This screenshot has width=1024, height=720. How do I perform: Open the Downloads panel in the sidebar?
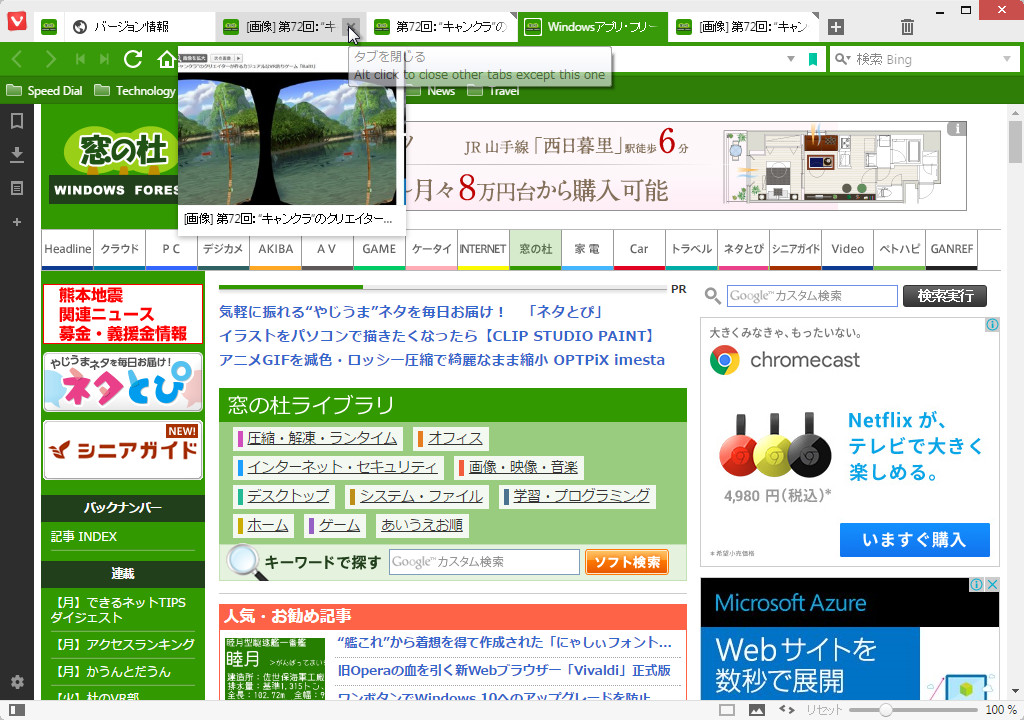tap(17, 153)
